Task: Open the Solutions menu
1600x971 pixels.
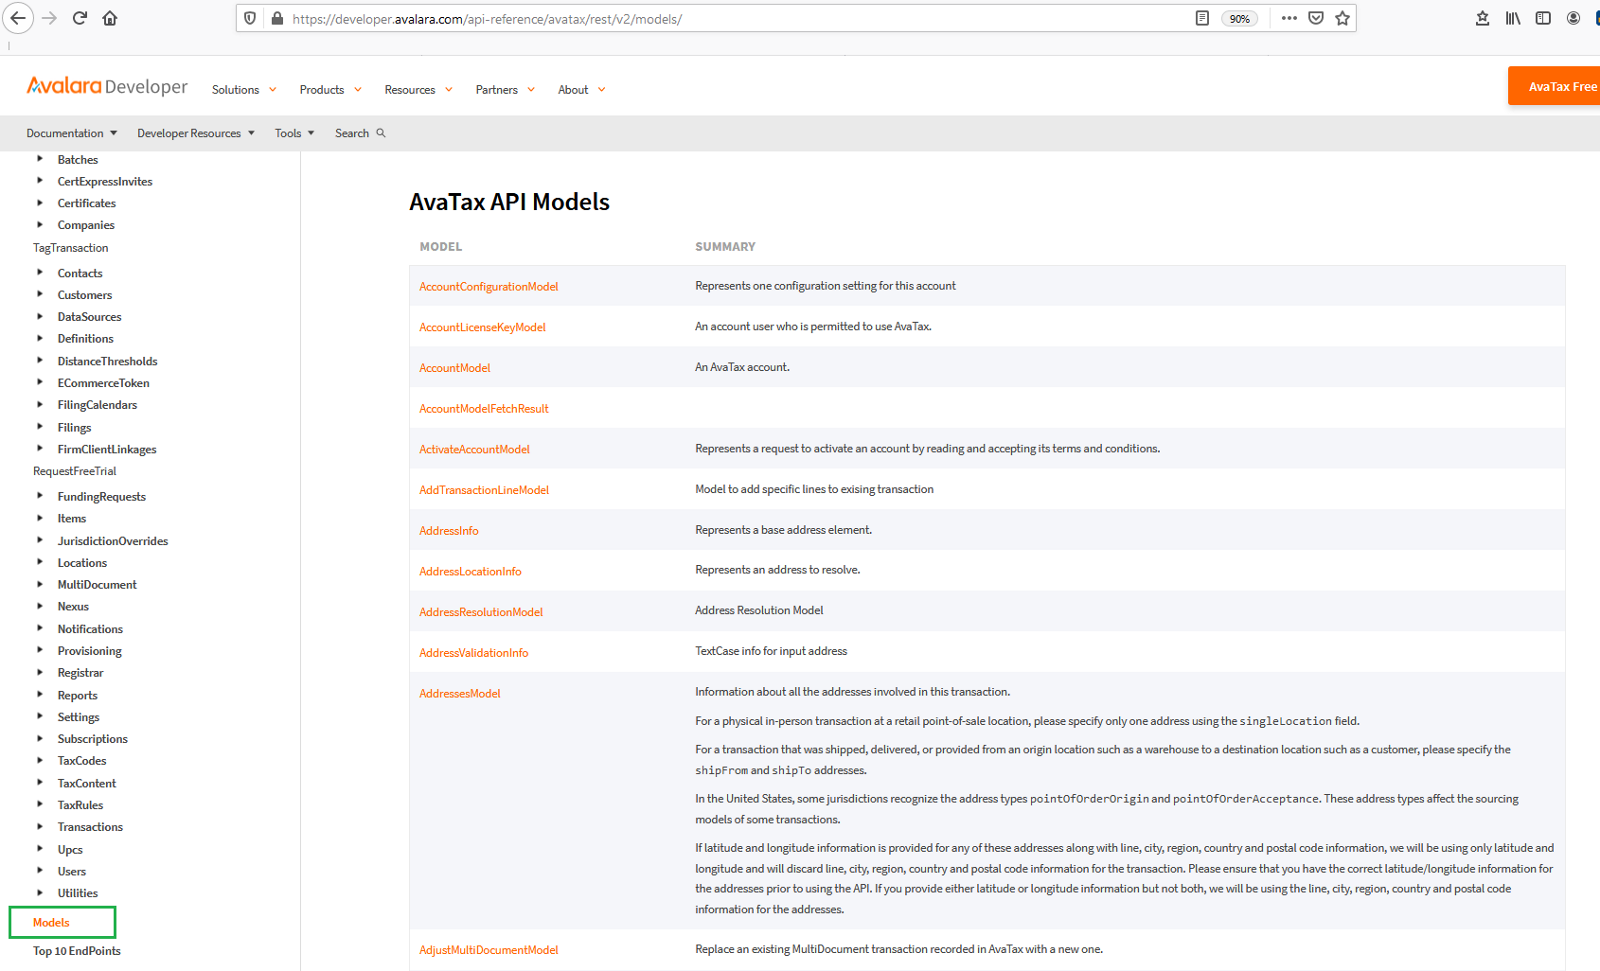Action: point(243,90)
